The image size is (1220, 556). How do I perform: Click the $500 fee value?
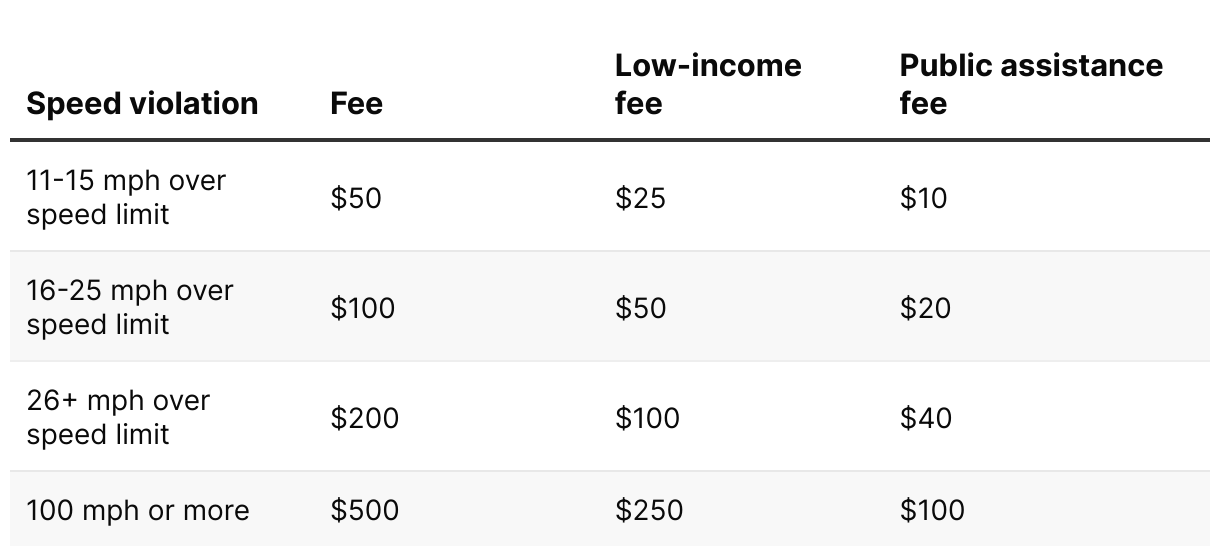tap(365, 510)
